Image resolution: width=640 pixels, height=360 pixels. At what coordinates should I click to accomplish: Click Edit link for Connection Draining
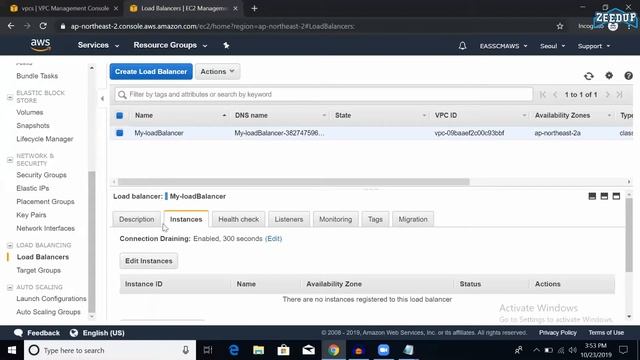(273, 238)
